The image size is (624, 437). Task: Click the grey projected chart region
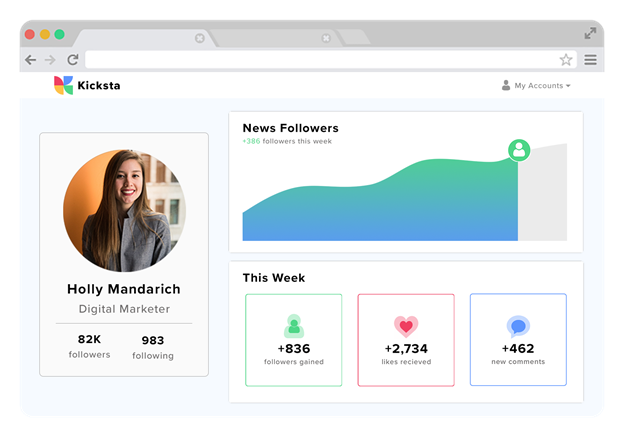coord(542,195)
